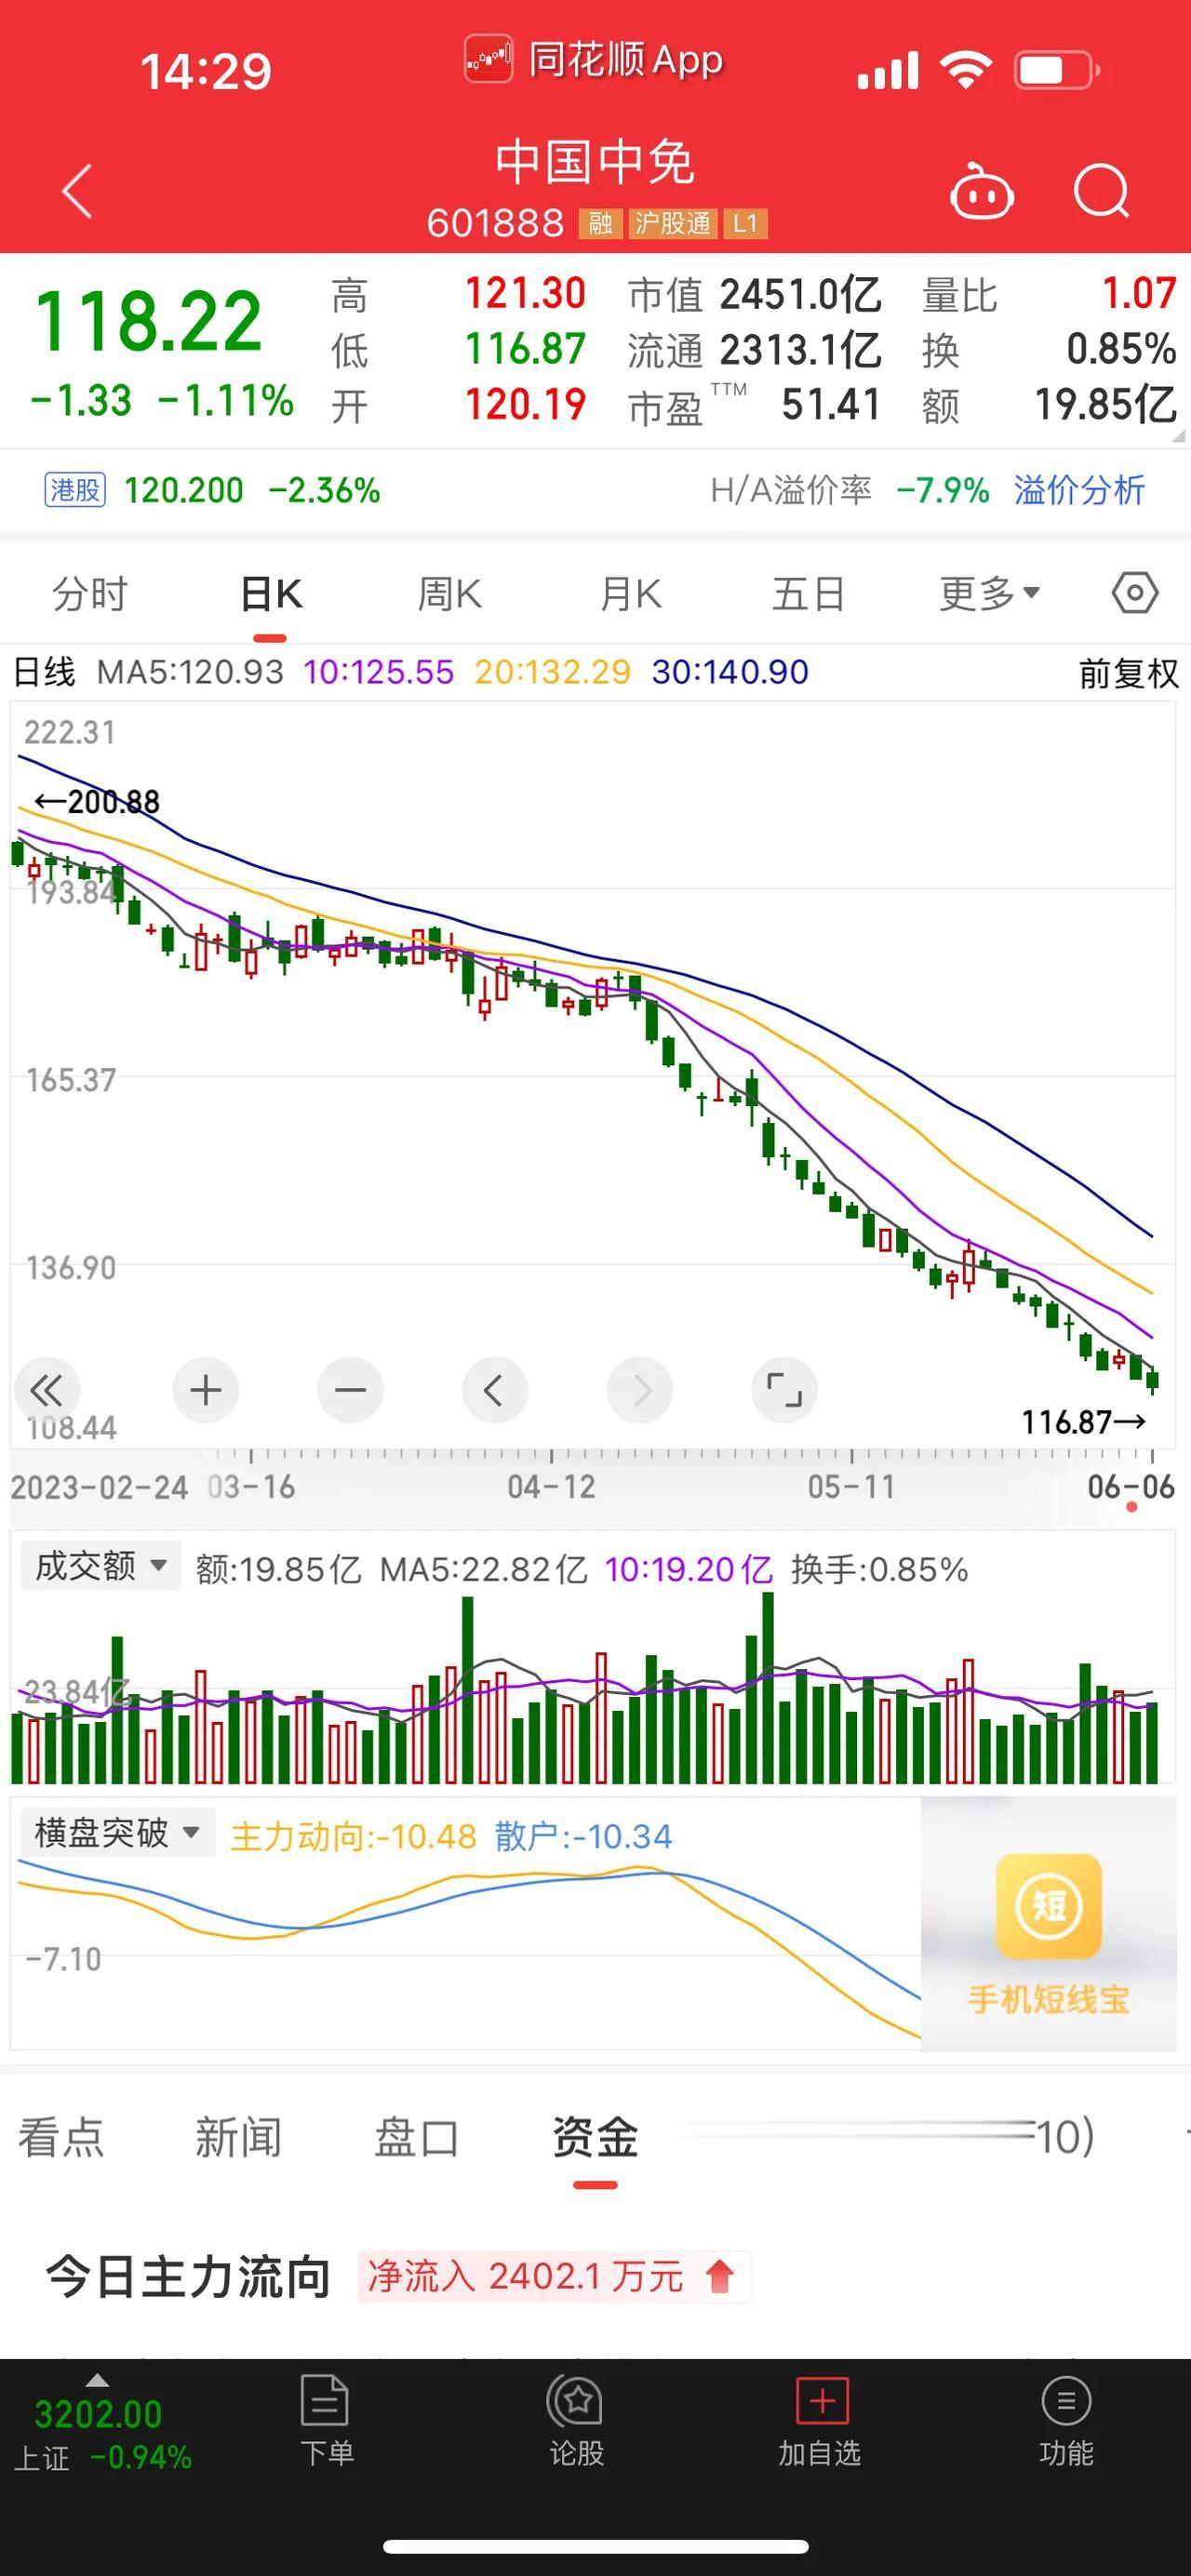The width and height of the screenshot is (1191, 2576).
Task: Tap 200.88 high price annotation
Action: tap(97, 802)
